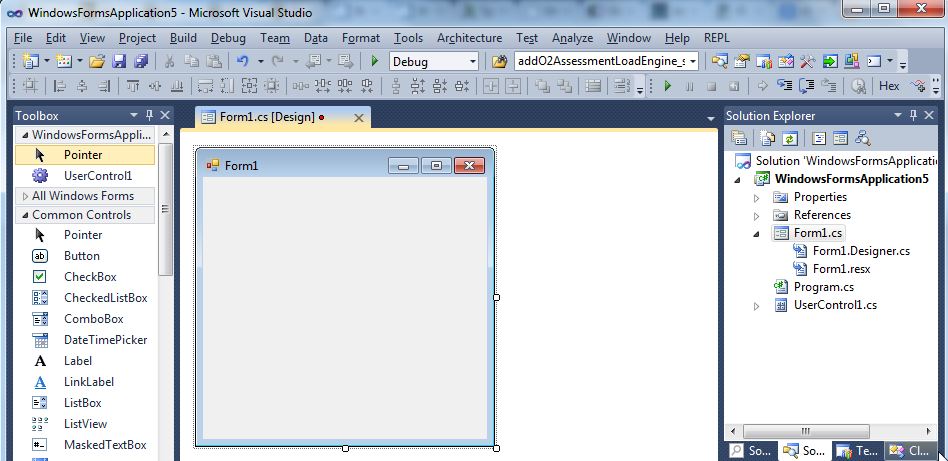
Task: Click the Align Bottoms layout icon
Action: click(177, 86)
